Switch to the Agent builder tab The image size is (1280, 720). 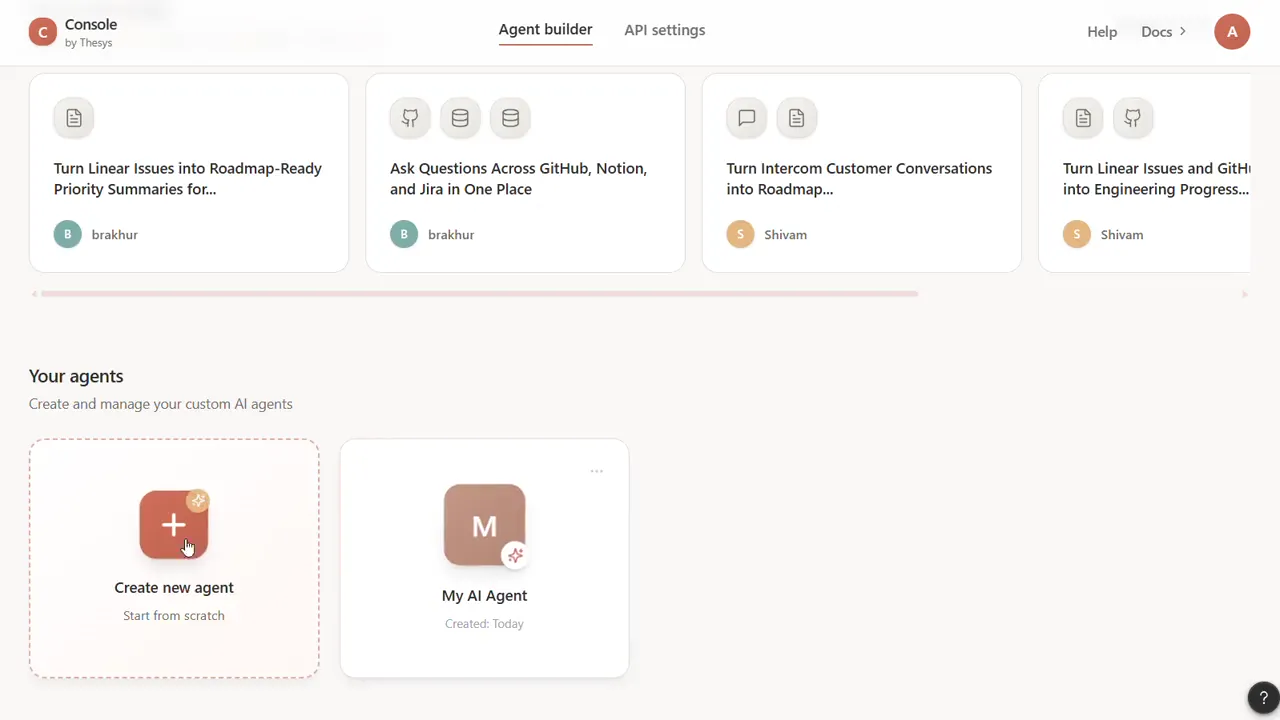pyautogui.click(x=545, y=30)
